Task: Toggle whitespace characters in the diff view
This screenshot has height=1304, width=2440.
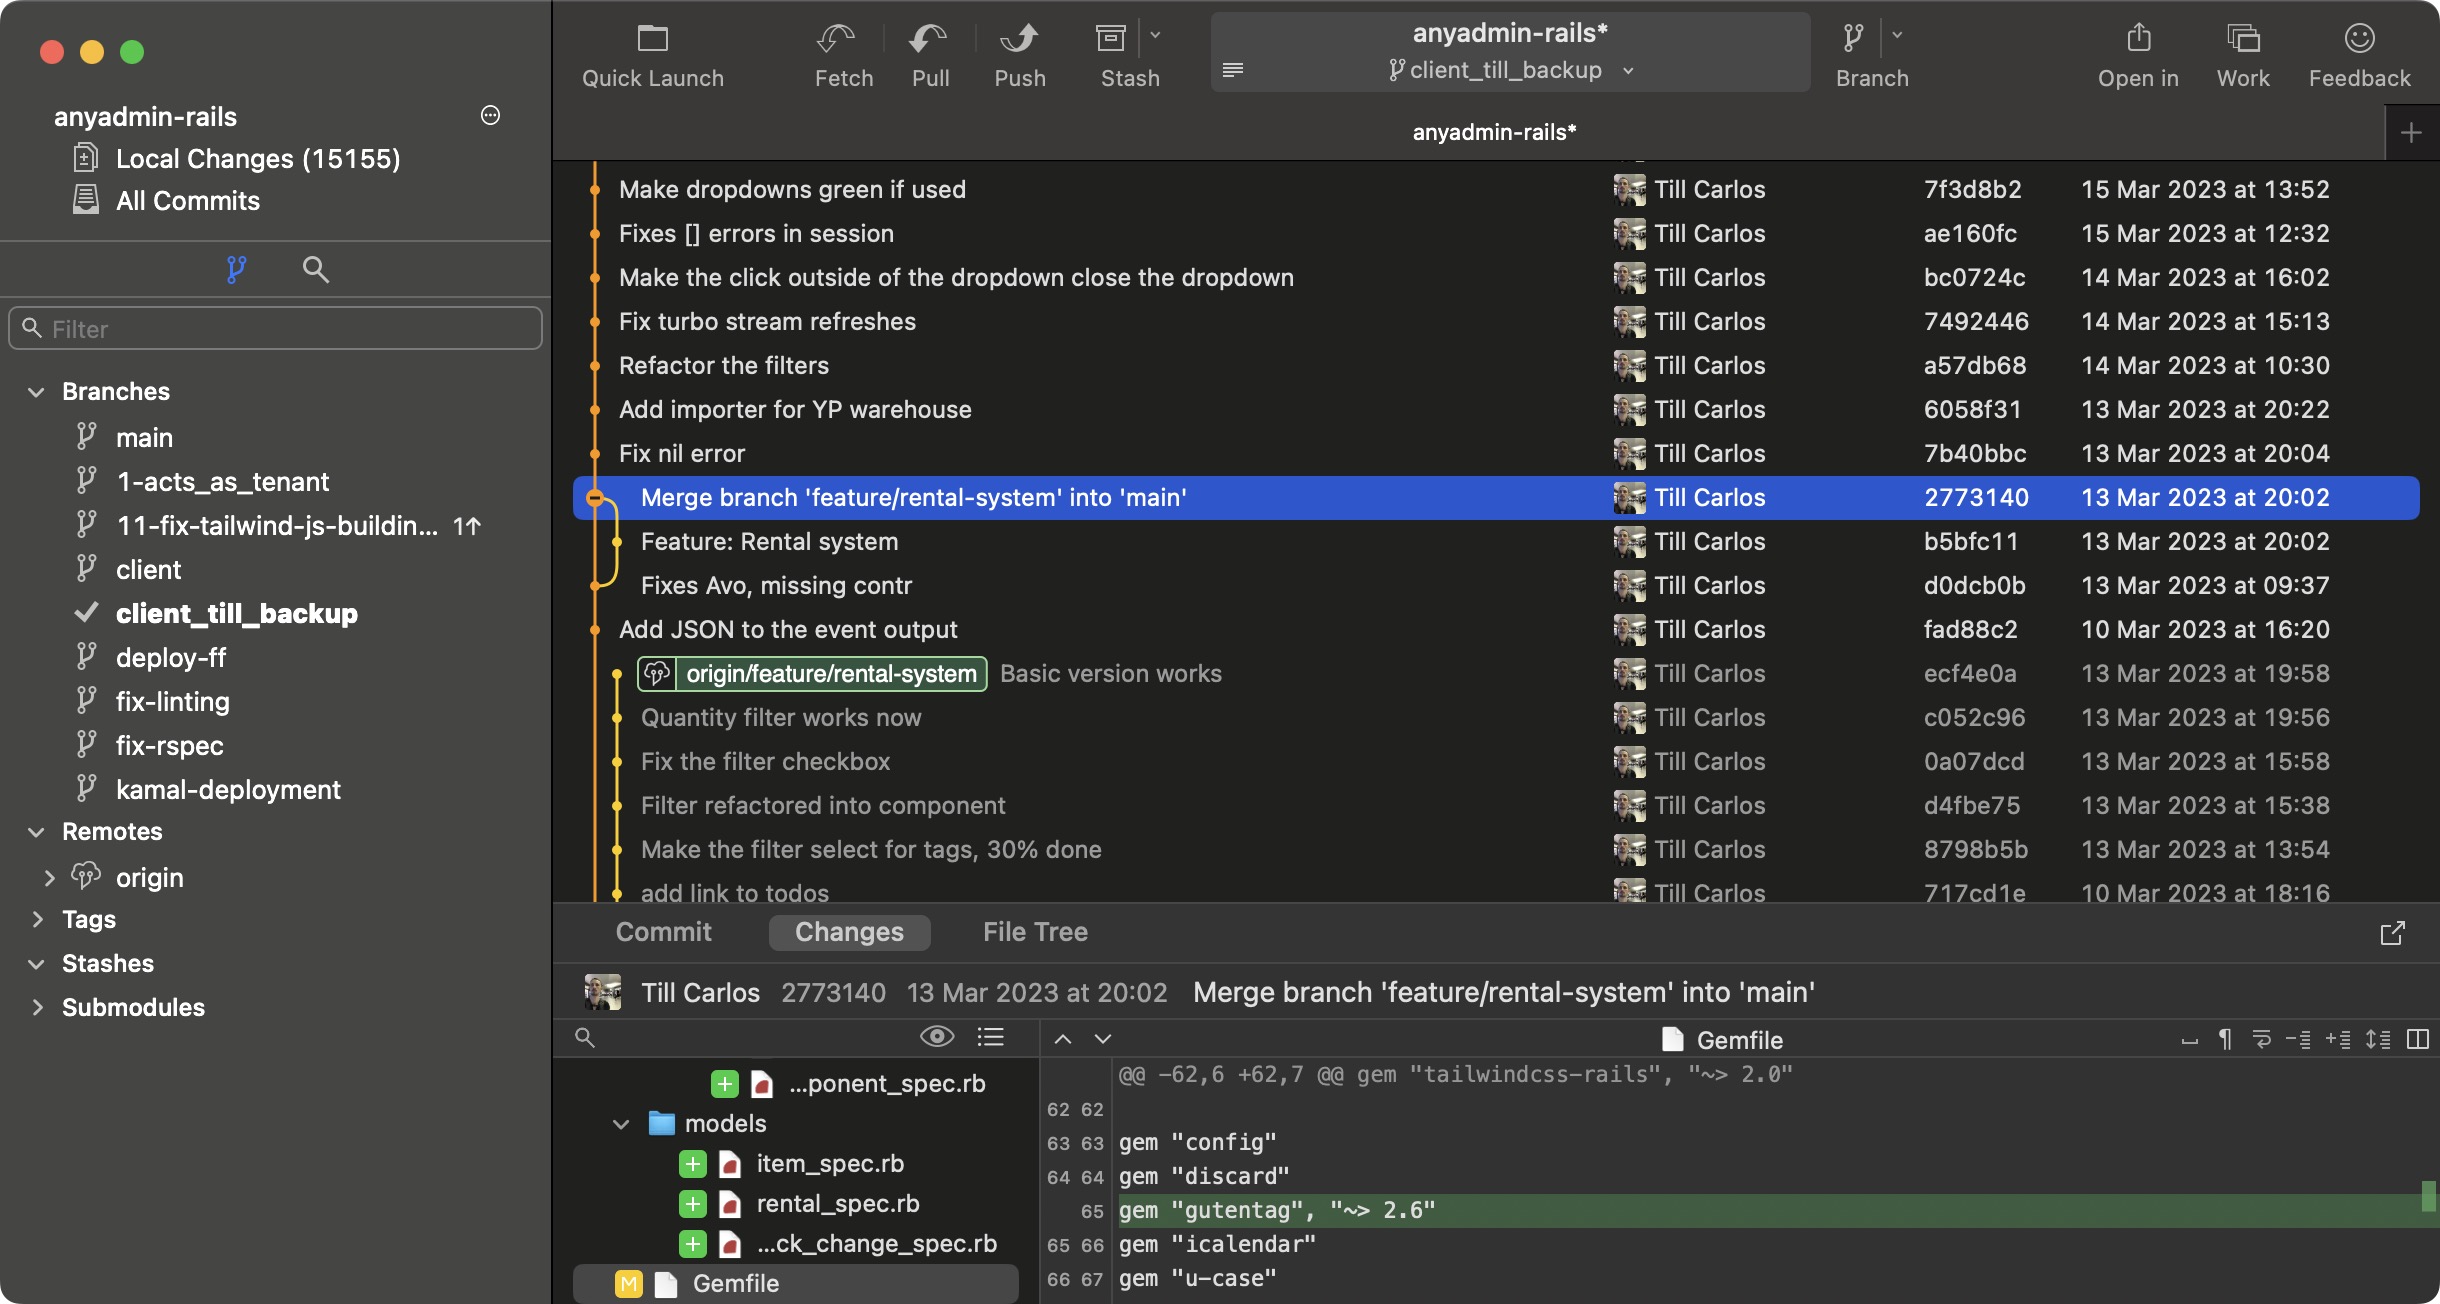Action: click(x=2224, y=1040)
